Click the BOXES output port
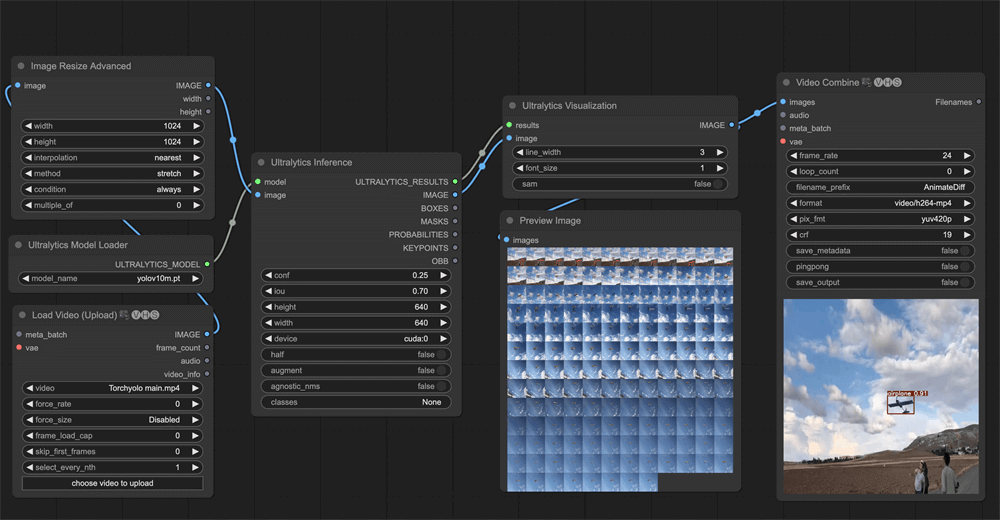The width and height of the screenshot is (1000, 520). [455, 208]
